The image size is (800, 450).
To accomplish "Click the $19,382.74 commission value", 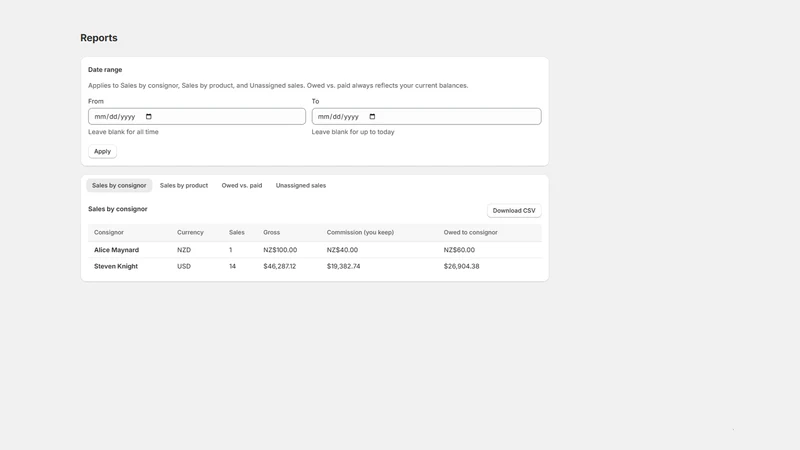I will tap(343, 266).
